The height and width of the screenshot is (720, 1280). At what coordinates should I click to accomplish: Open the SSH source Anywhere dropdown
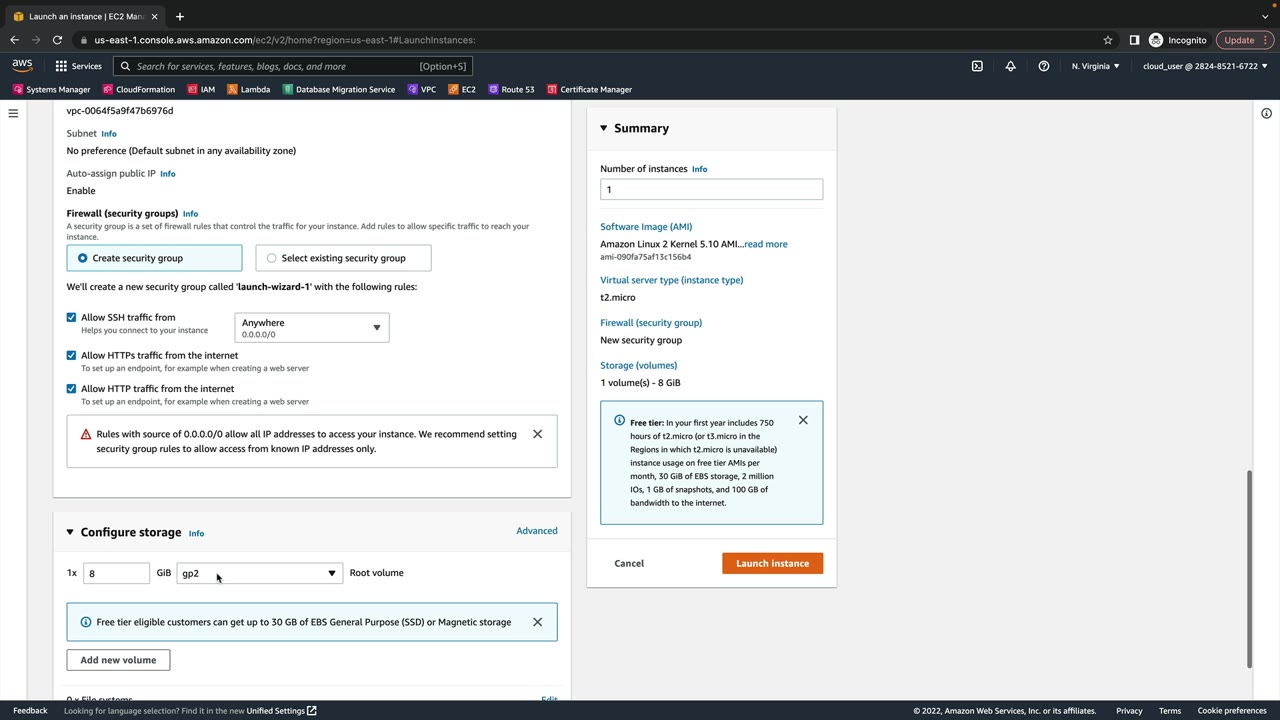pyautogui.click(x=312, y=328)
